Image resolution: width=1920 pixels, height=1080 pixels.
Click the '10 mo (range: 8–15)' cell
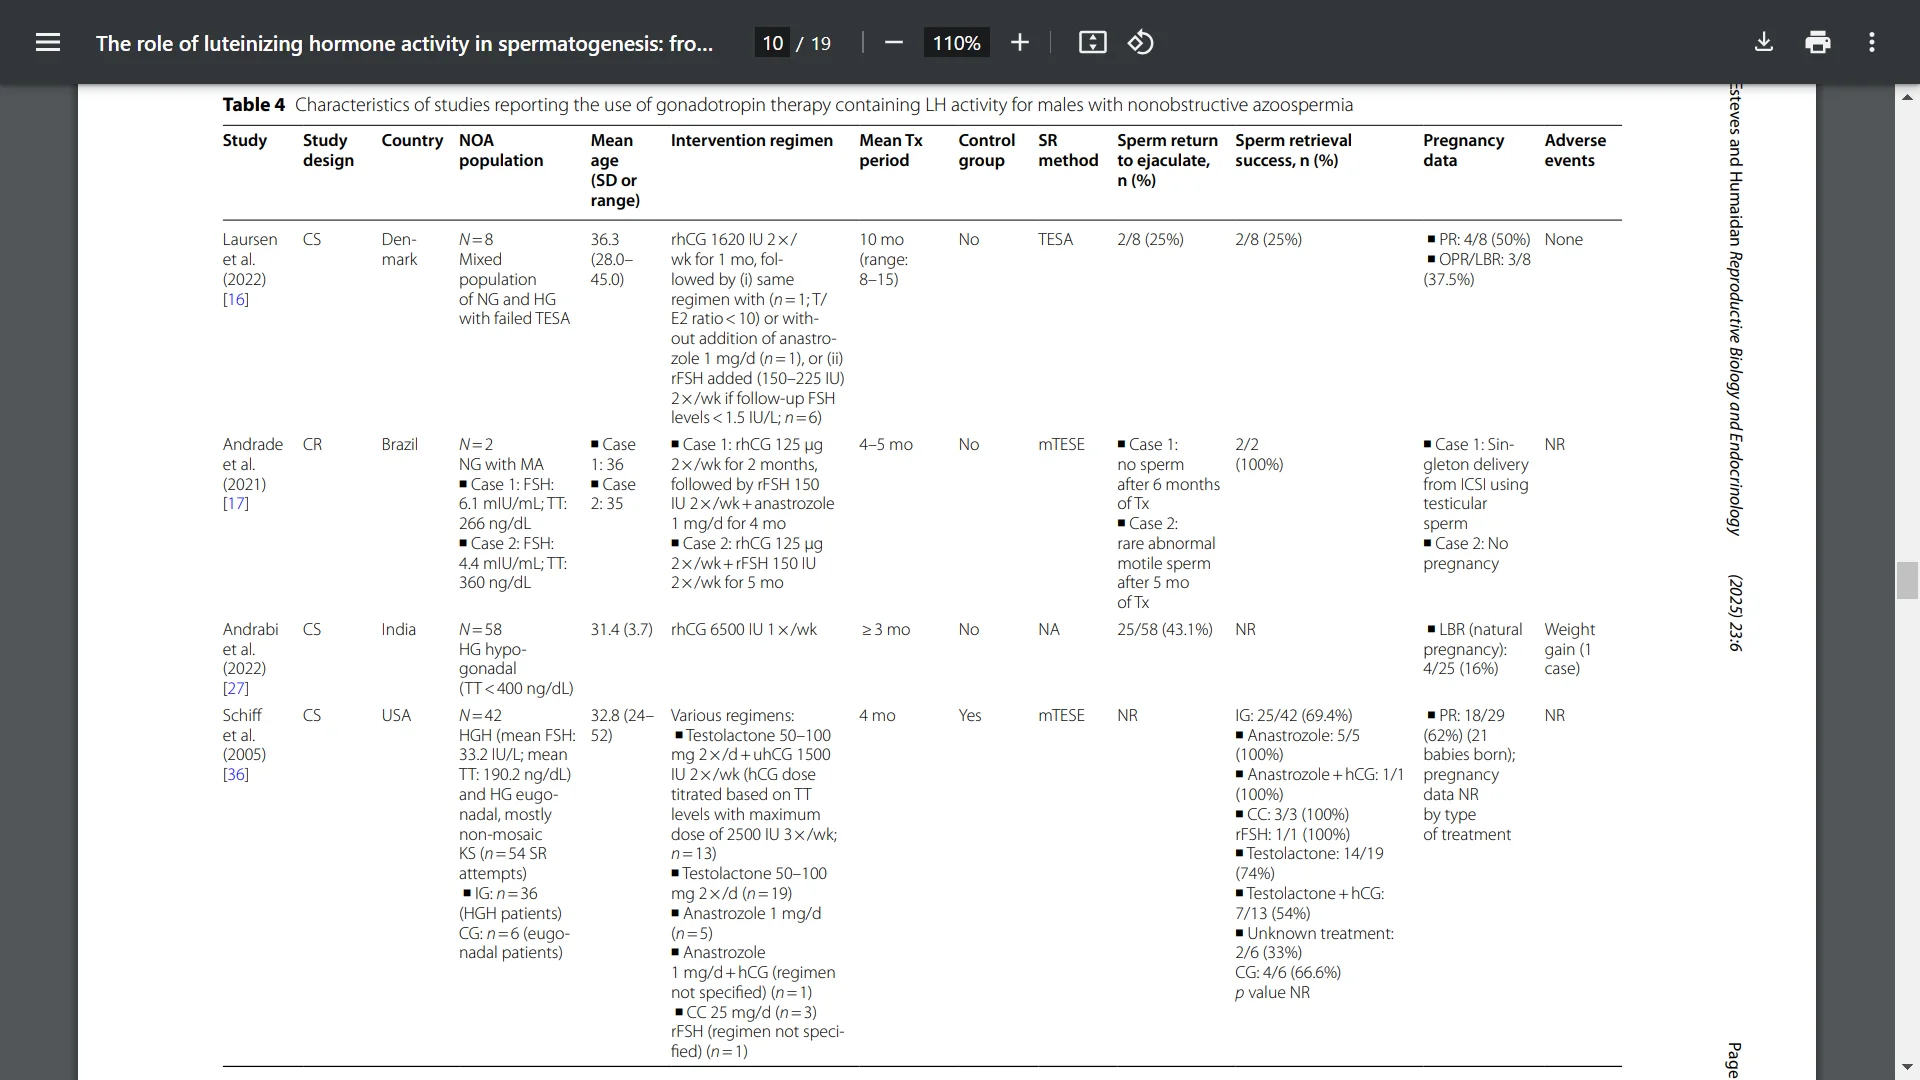[883, 259]
